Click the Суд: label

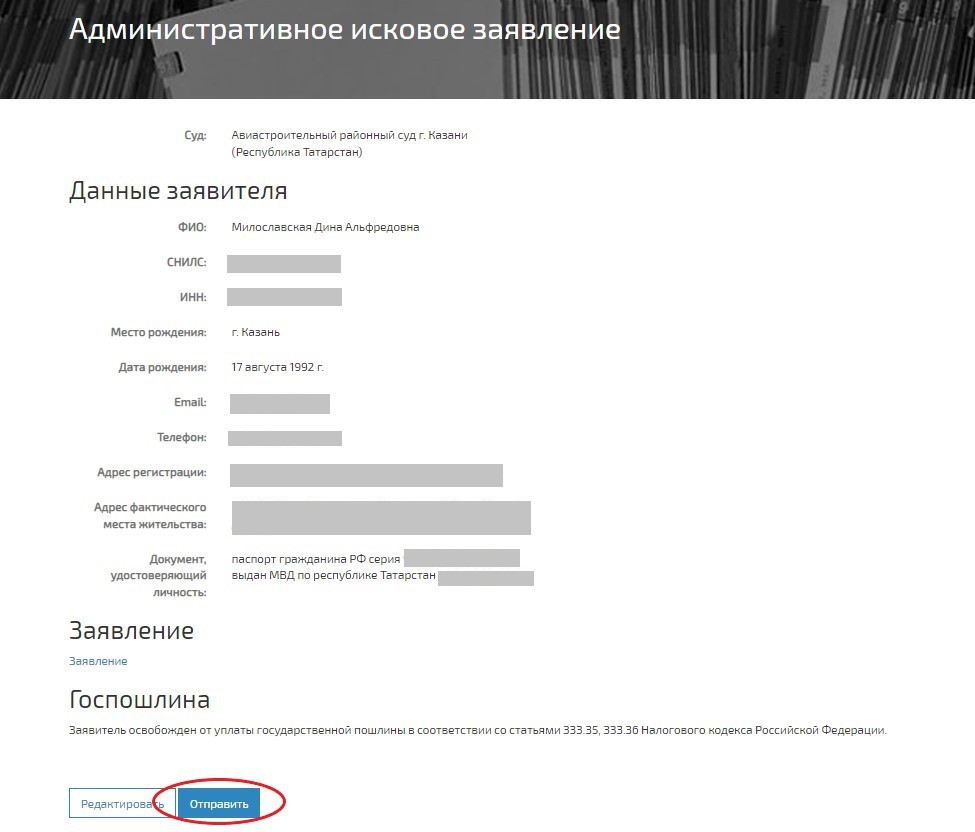click(x=195, y=135)
